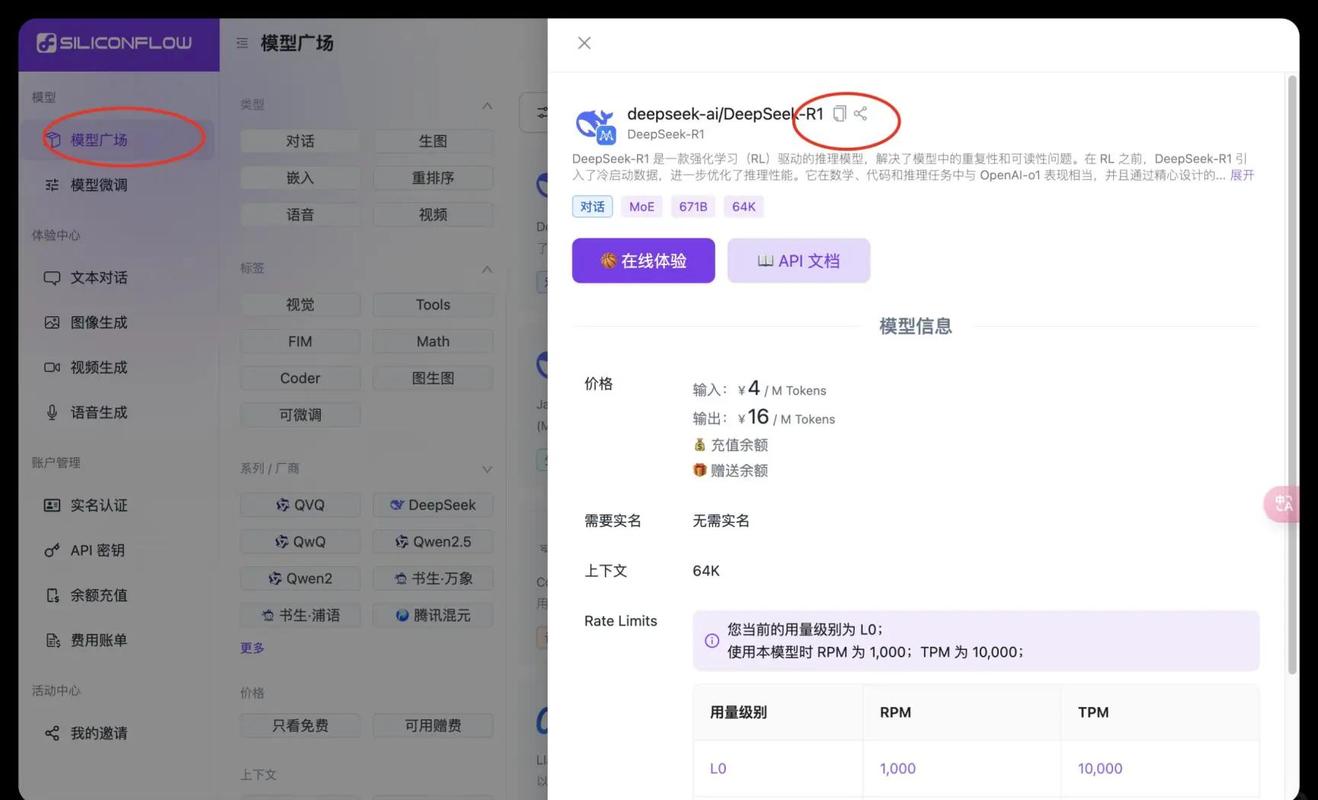Click the 余额充值 wallet icon

click(x=52, y=596)
